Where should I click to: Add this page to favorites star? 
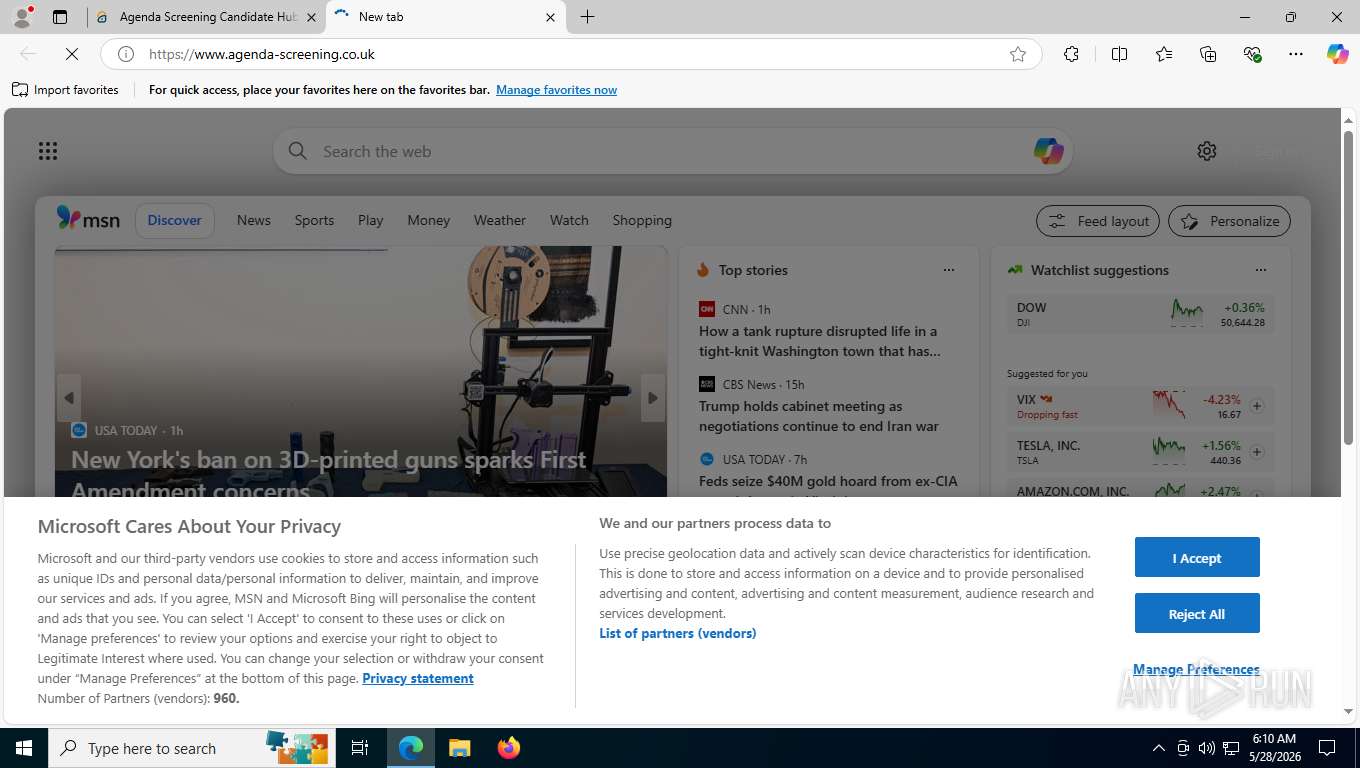(1017, 54)
